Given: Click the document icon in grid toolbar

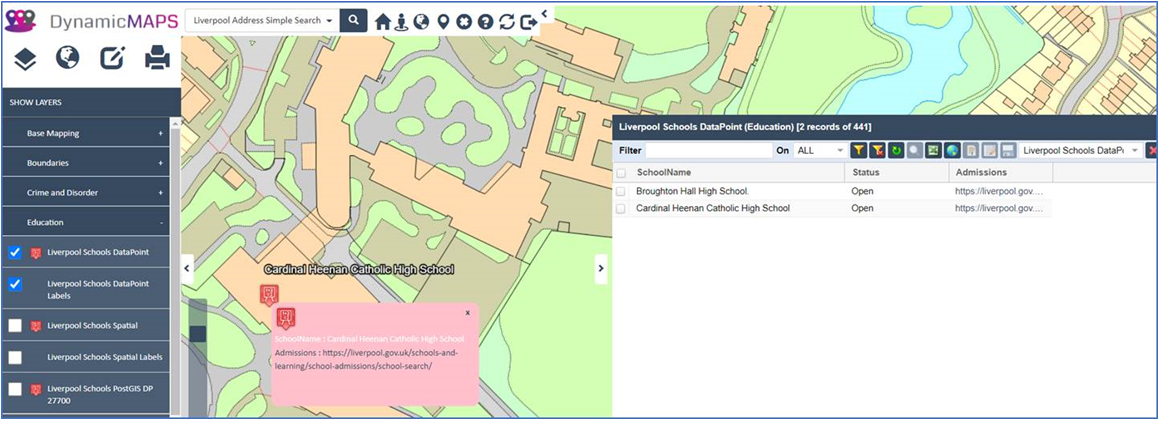Looking at the screenshot, I should [971, 150].
